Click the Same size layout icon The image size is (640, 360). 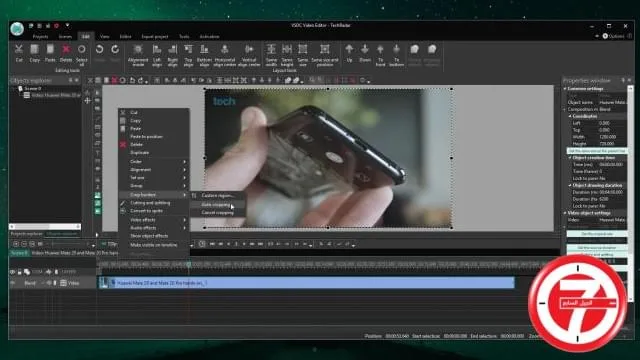click(302, 50)
